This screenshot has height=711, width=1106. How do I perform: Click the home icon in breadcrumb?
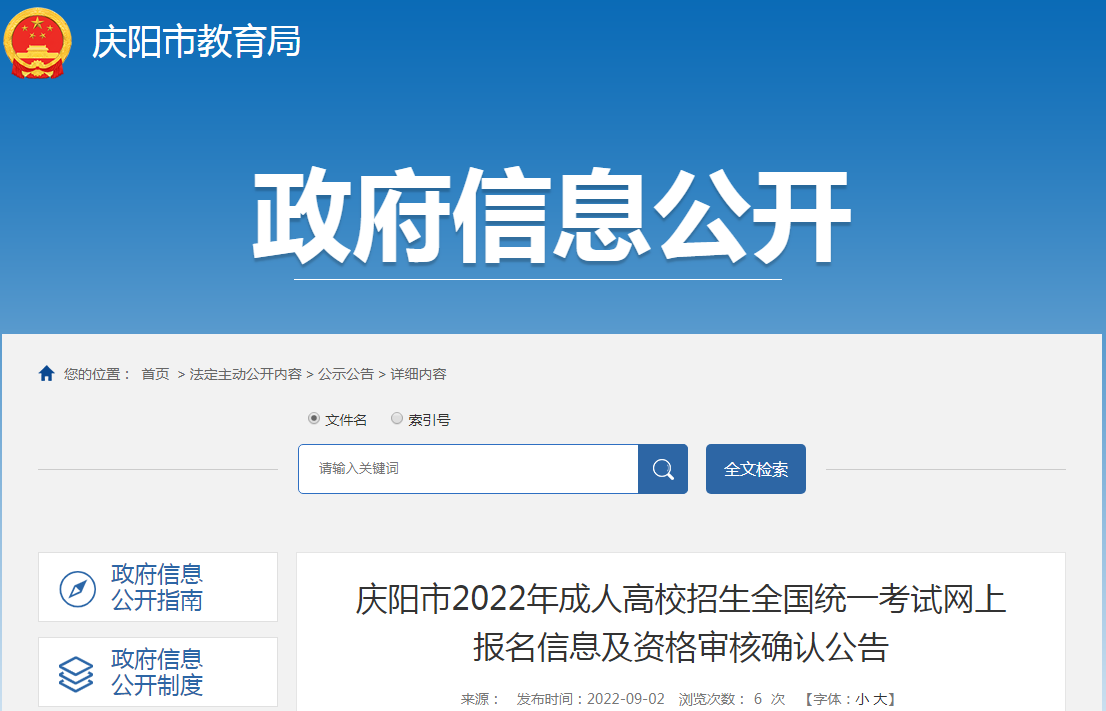click(47, 374)
